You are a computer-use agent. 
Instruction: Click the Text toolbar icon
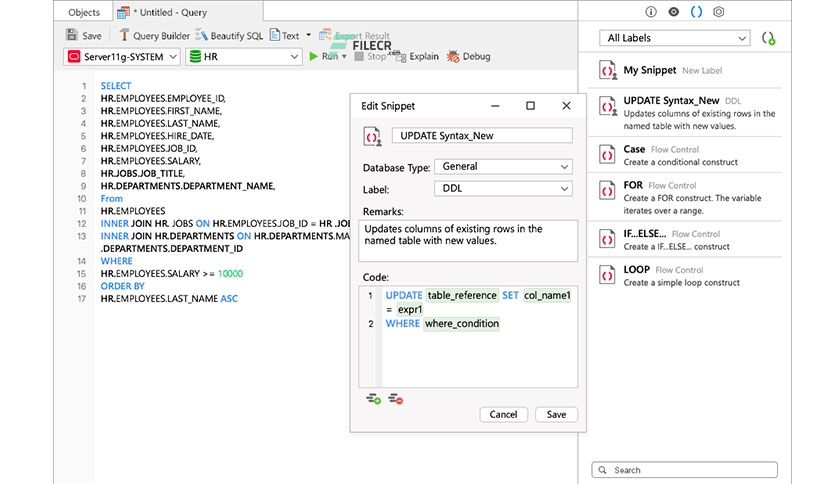coord(275,35)
